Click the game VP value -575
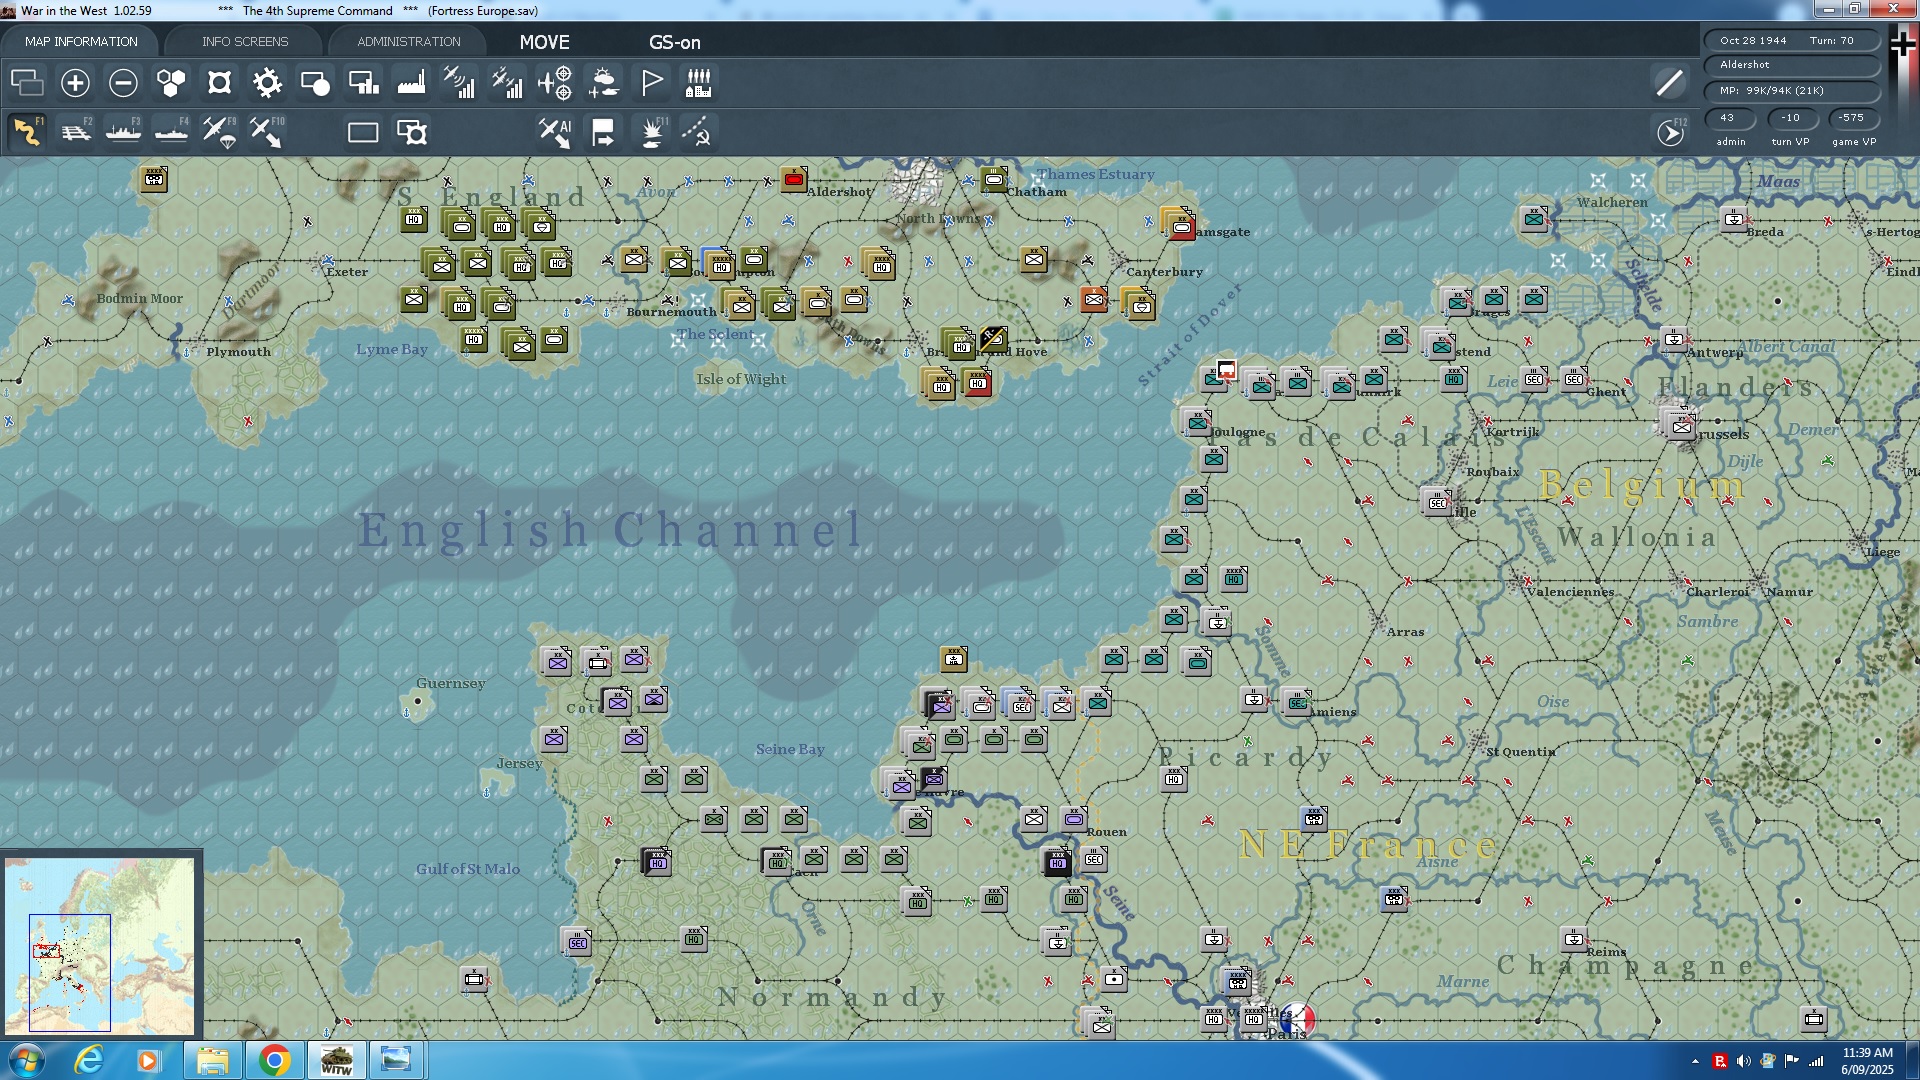The height and width of the screenshot is (1080, 1920). [1852, 118]
